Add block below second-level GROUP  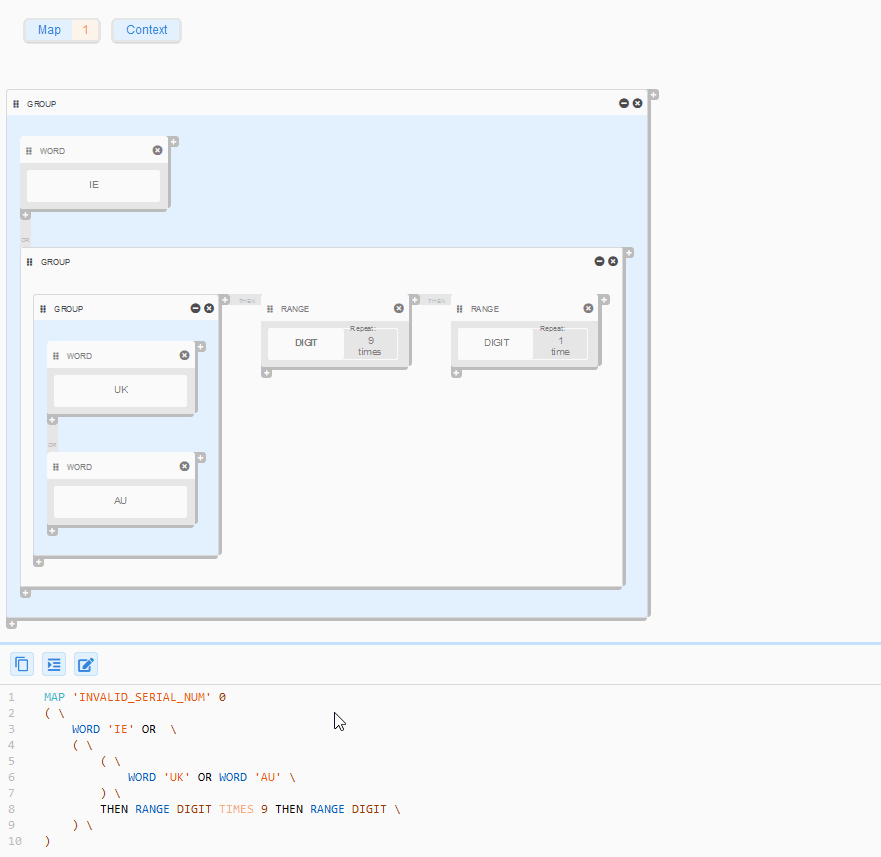(25, 592)
